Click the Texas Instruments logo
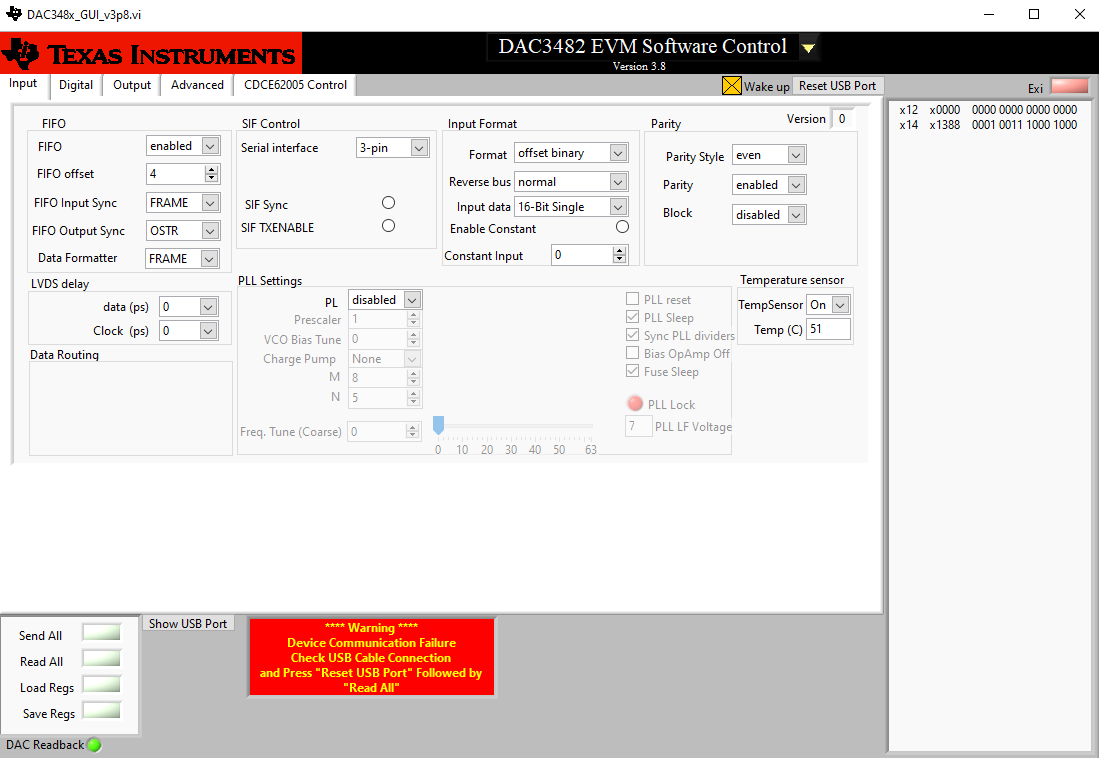This screenshot has width=1099, height=758. 151,53
